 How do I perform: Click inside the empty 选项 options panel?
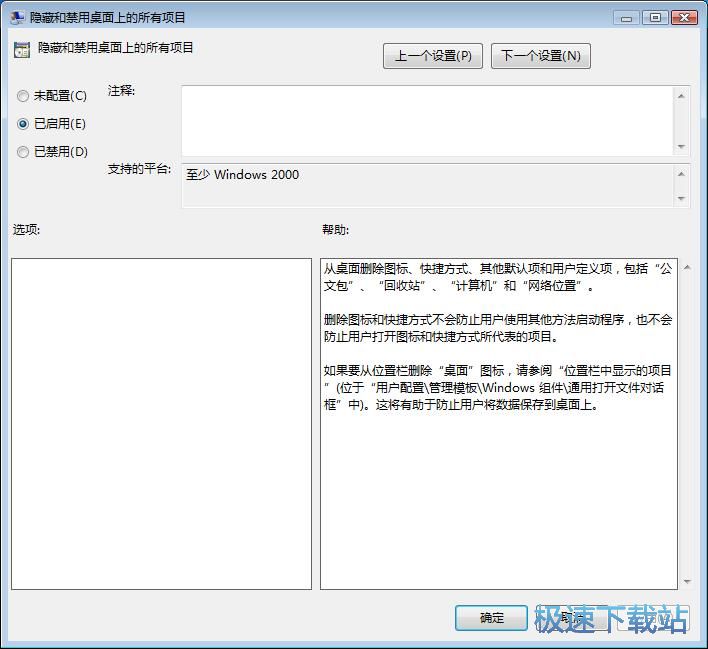pyautogui.click(x=161, y=424)
